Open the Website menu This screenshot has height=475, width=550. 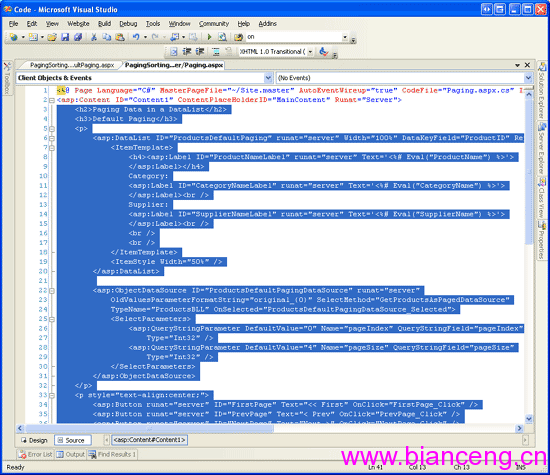pos(78,24)
